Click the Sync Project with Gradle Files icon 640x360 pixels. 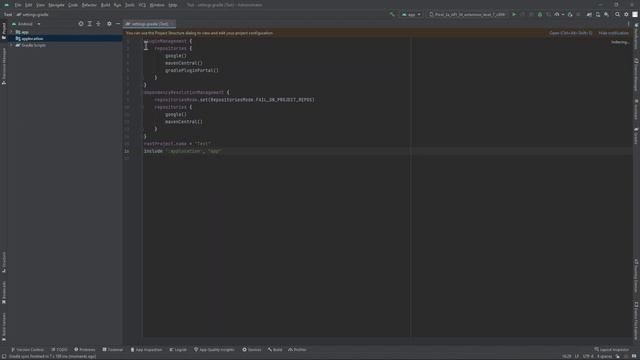click(x=589, y=14)
